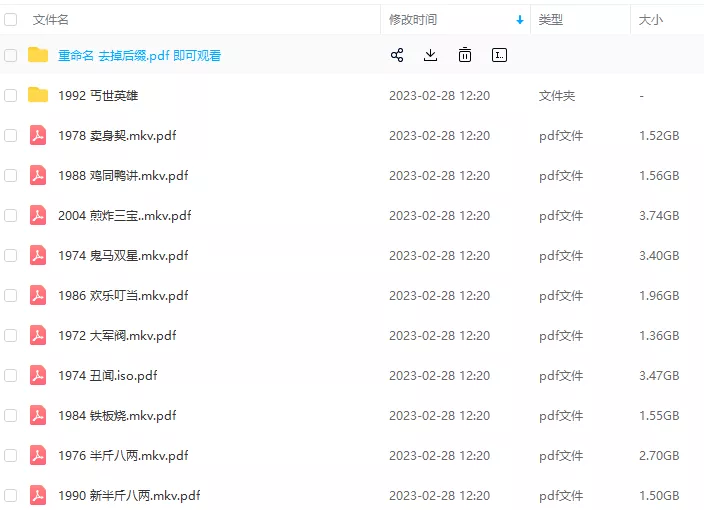704x510 pixels.
Task: Sort by the 文件名 column header
Action: tap(51, 19)
